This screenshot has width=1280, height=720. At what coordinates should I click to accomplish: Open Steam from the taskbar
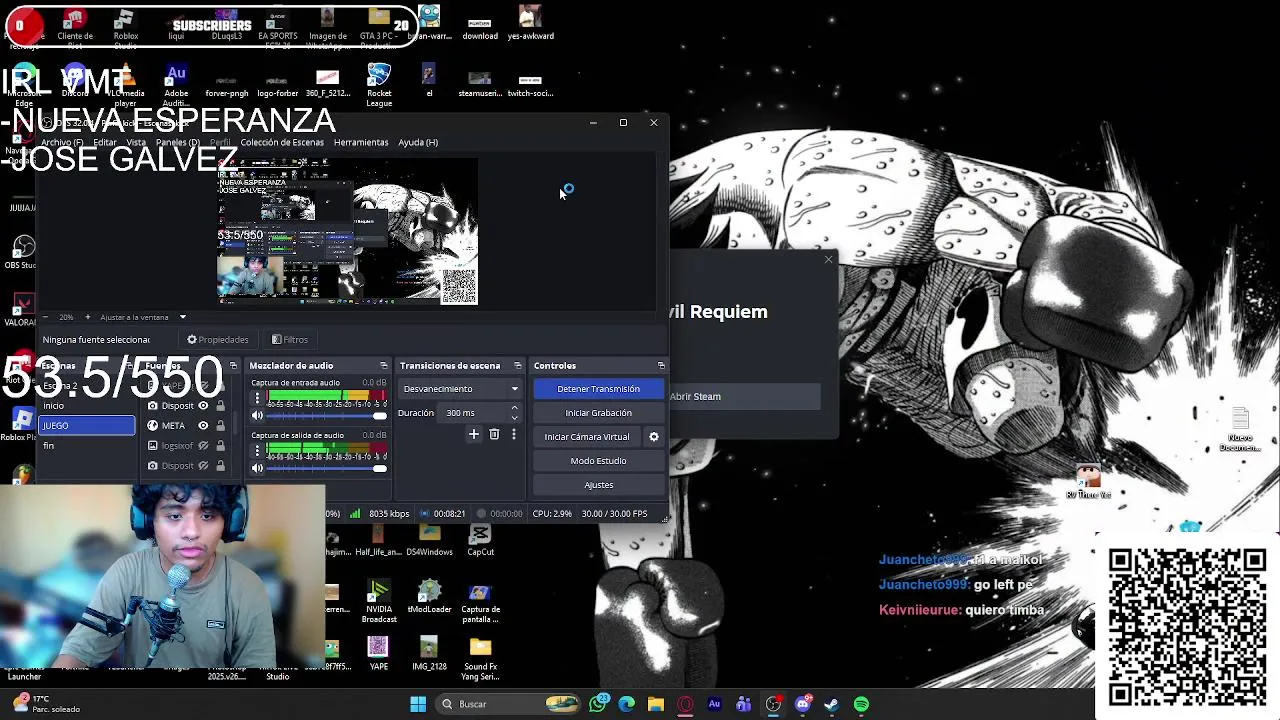[831, 704]
